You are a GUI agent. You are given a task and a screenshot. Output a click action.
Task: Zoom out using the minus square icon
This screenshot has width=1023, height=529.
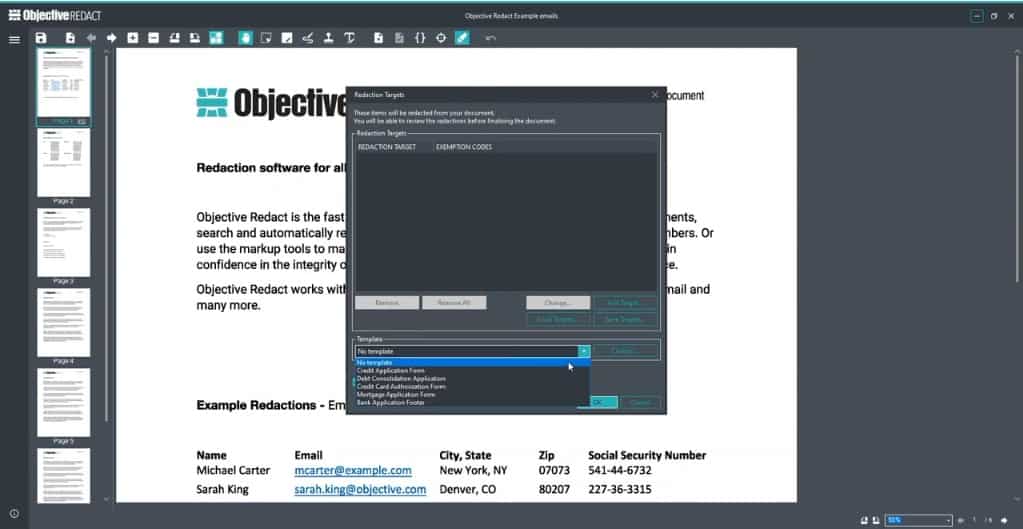coord(153,38)
